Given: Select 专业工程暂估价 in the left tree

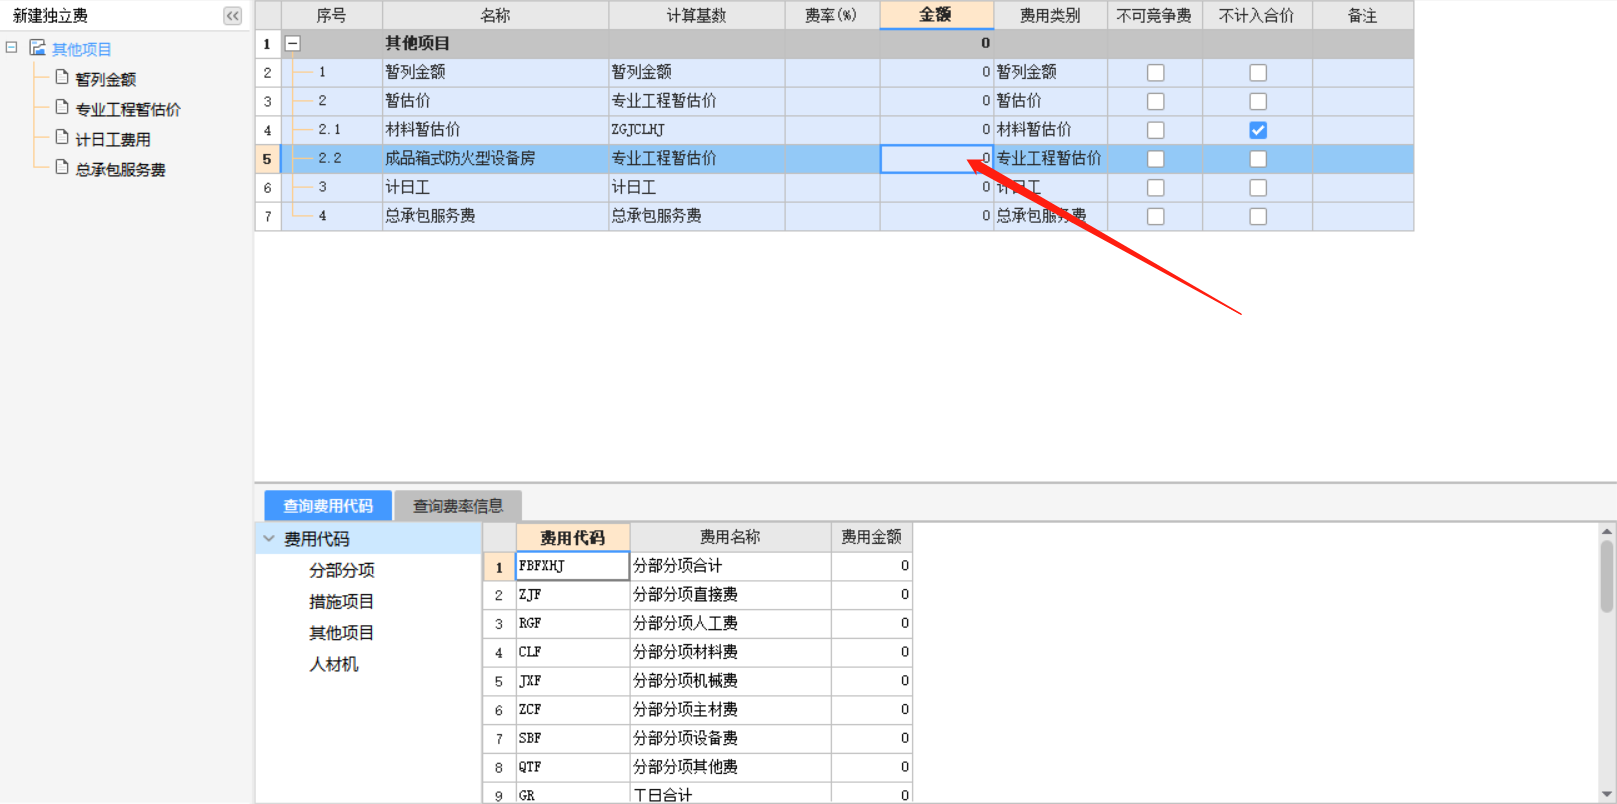Looking at the screenshot, I should [128, 109].
